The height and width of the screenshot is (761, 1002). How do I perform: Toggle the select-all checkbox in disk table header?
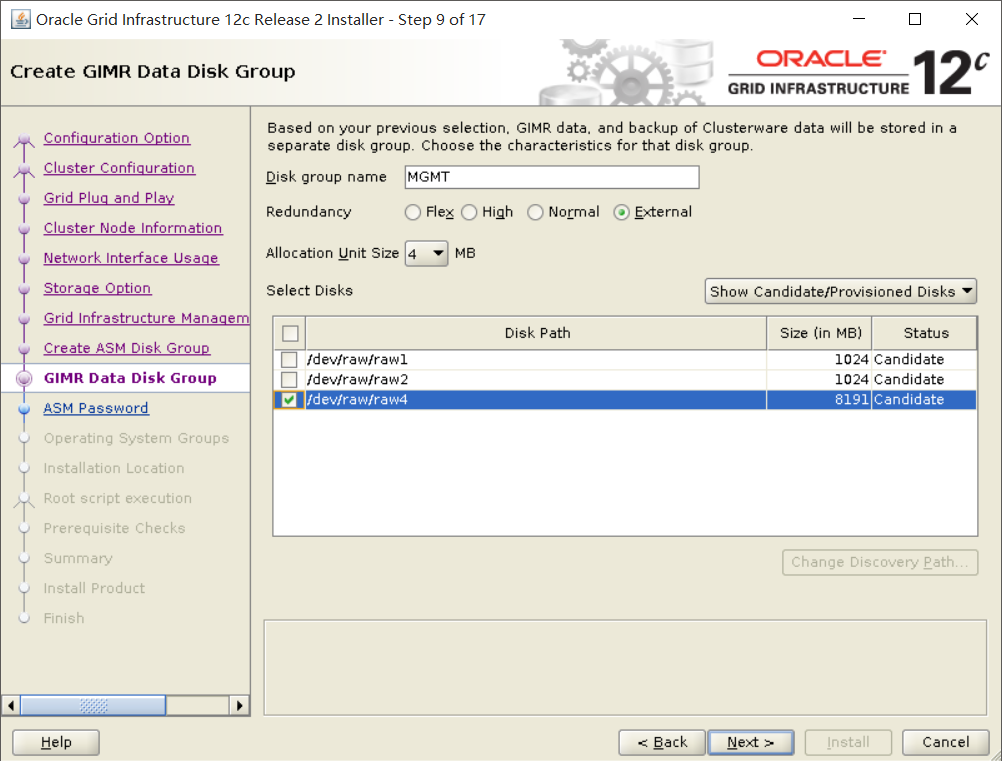[288, 332]
